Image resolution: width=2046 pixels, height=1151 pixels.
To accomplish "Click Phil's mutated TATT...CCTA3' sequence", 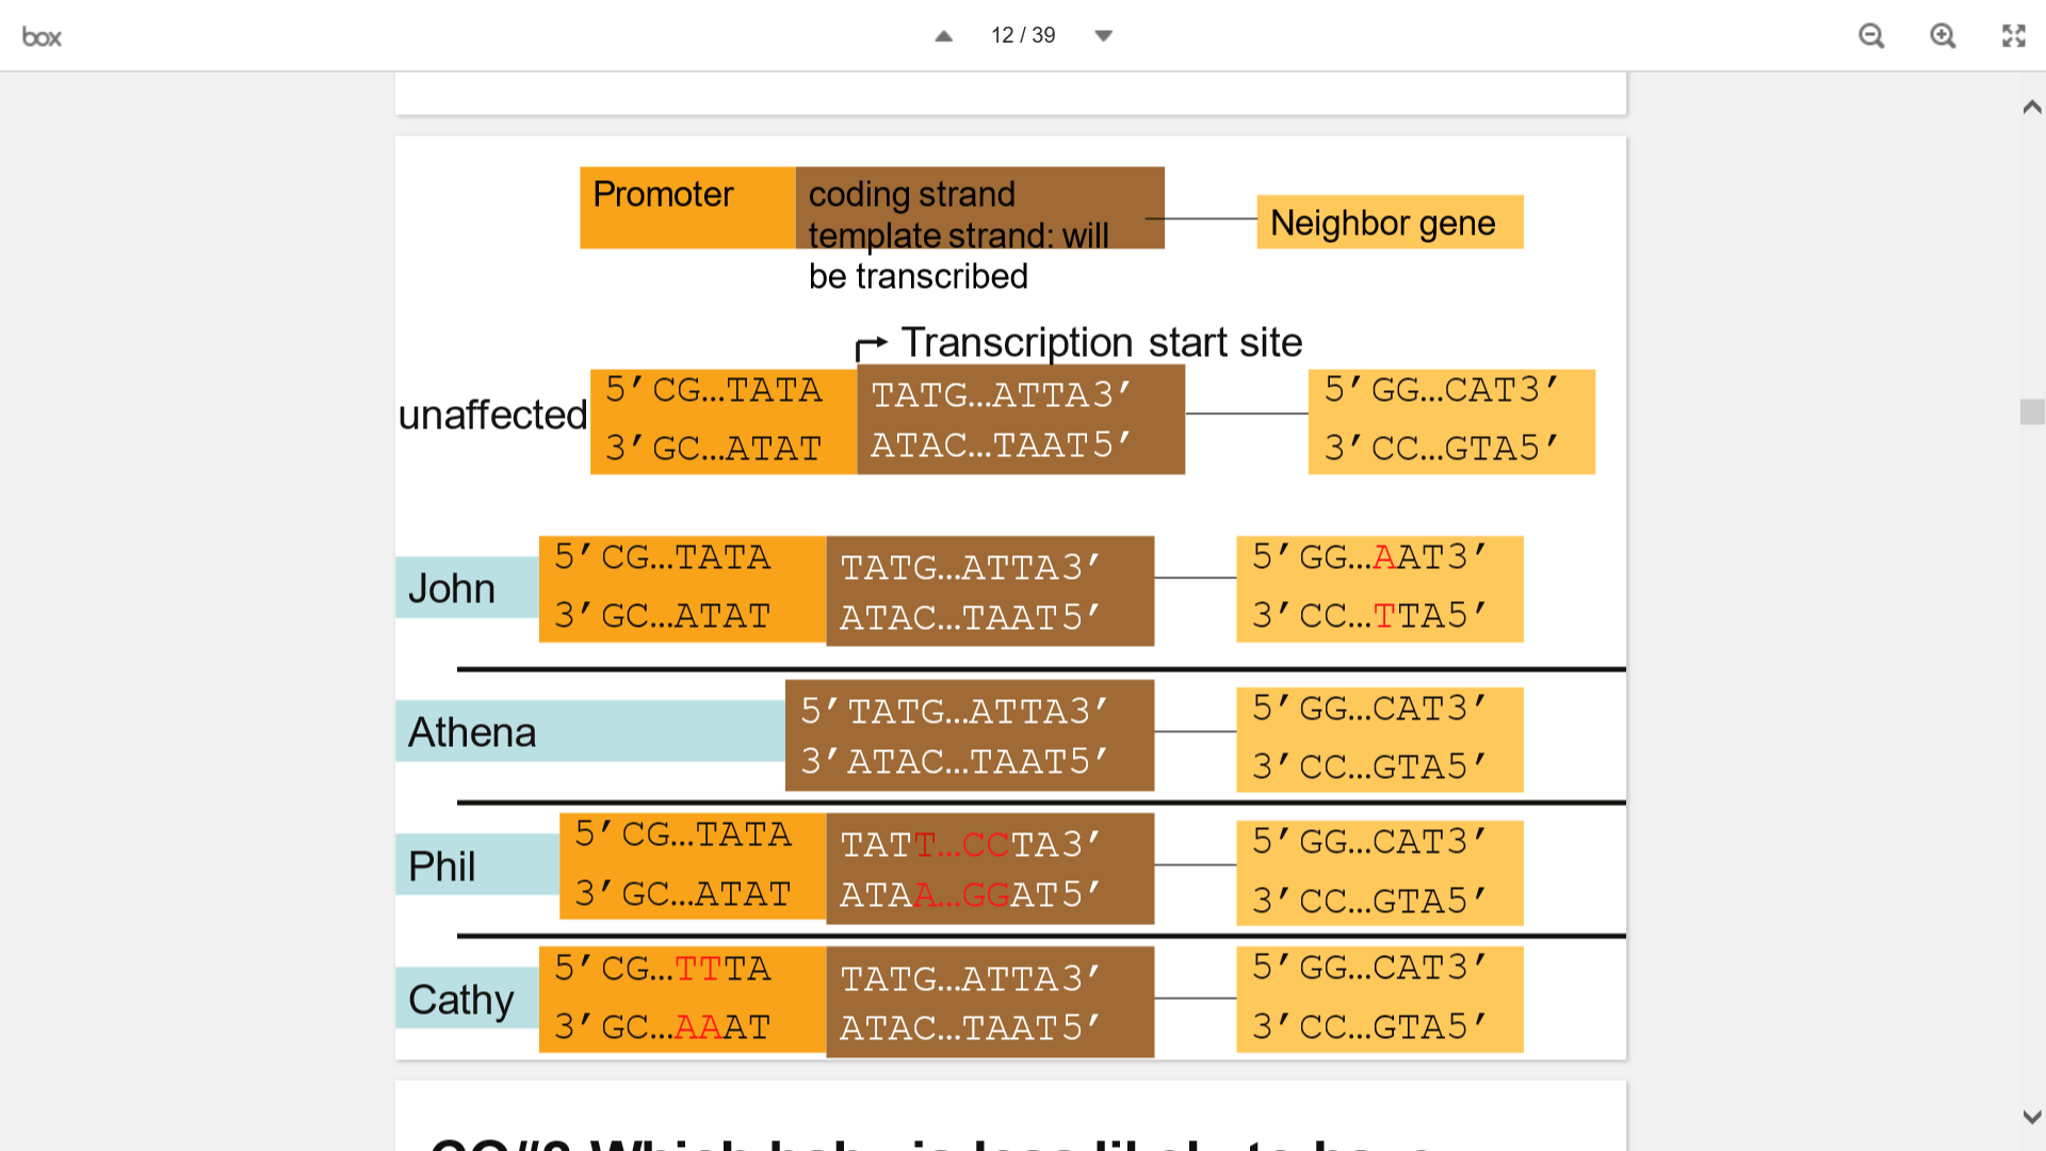I will pyautogui.click(x=969, y=844).
